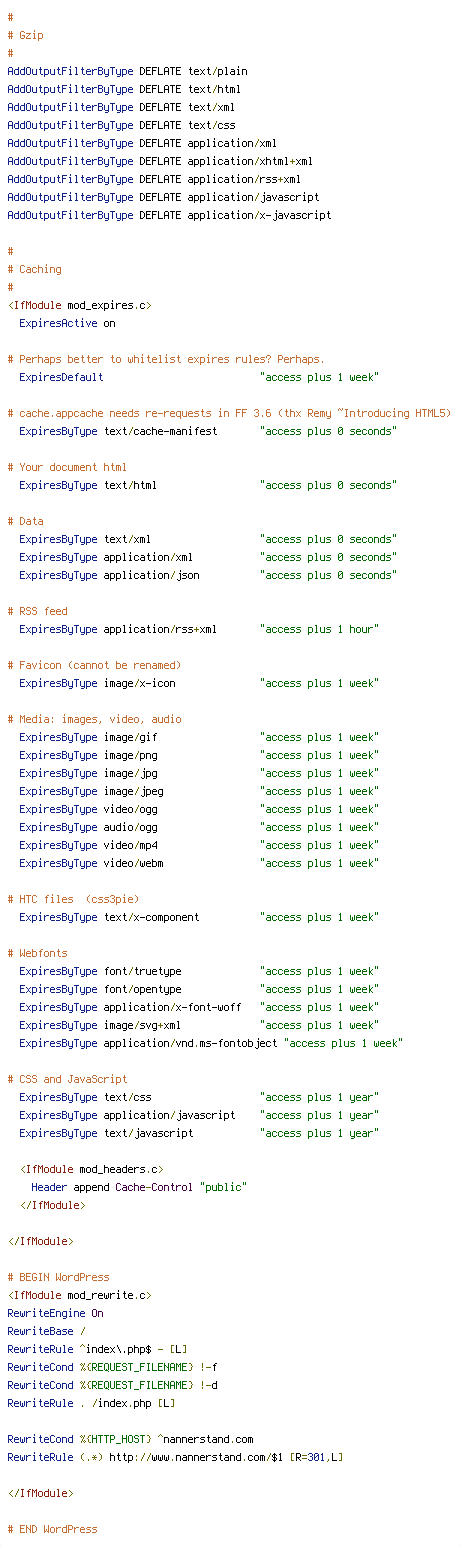The image size is (460, 1546).
Task: Click the 'video/webm' ExpiresByType line
Action: click(x=199, y=863)
